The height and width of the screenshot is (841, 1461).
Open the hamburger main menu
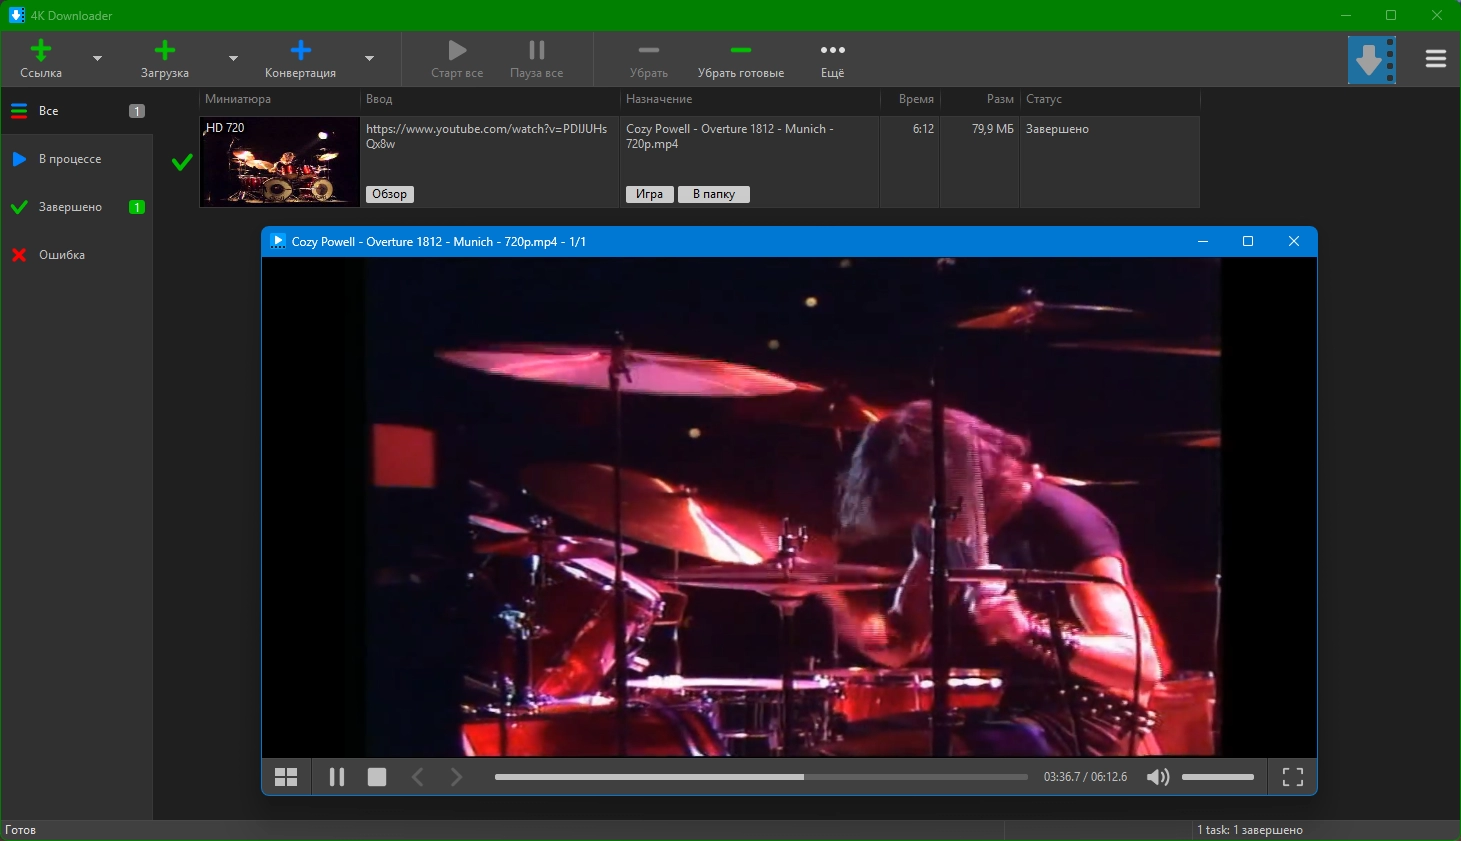pyautogui.click(x=1435, y=59)
